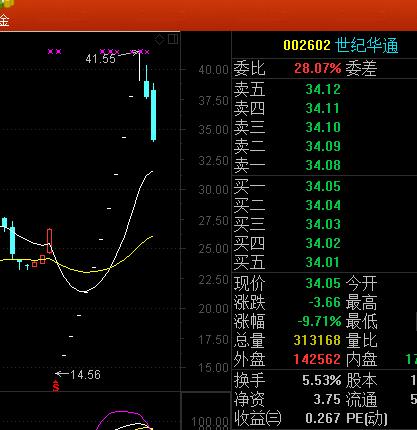Click the 41.55 high price label

coord(100,59)
